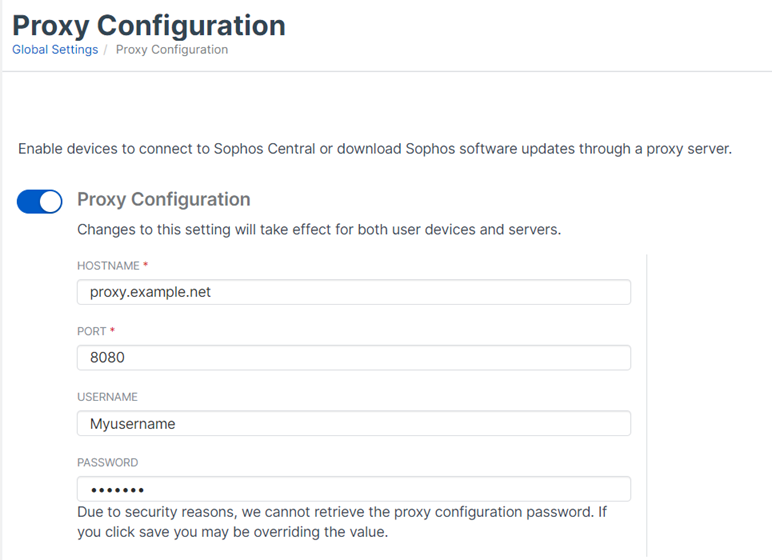Viewport: 772px width, 560px height.
Task: Click the 'Changes to this setting' note
Action: point(319,229)
